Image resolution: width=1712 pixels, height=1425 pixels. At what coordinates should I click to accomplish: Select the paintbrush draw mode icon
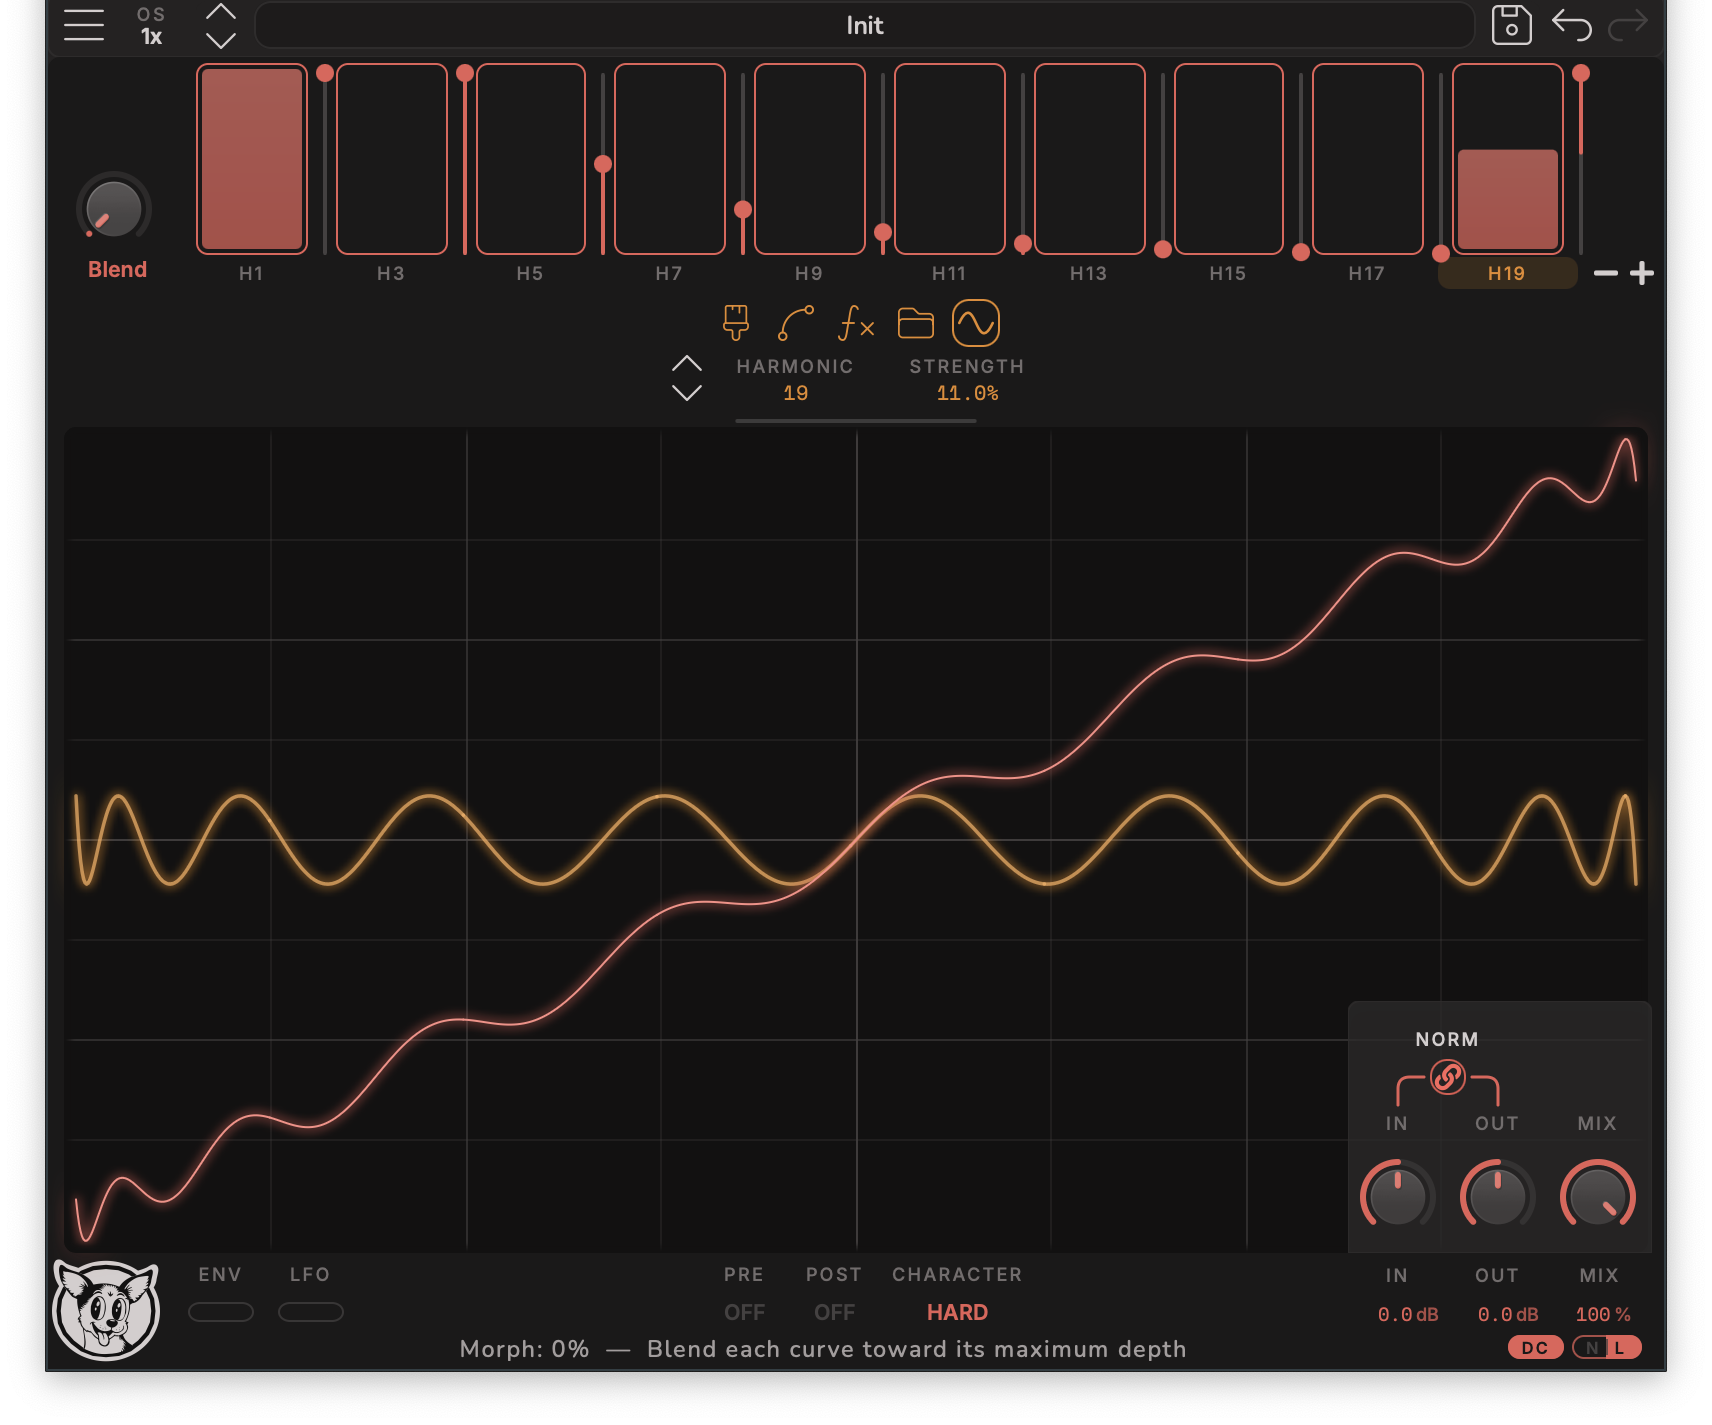click(x=736, y=323)
